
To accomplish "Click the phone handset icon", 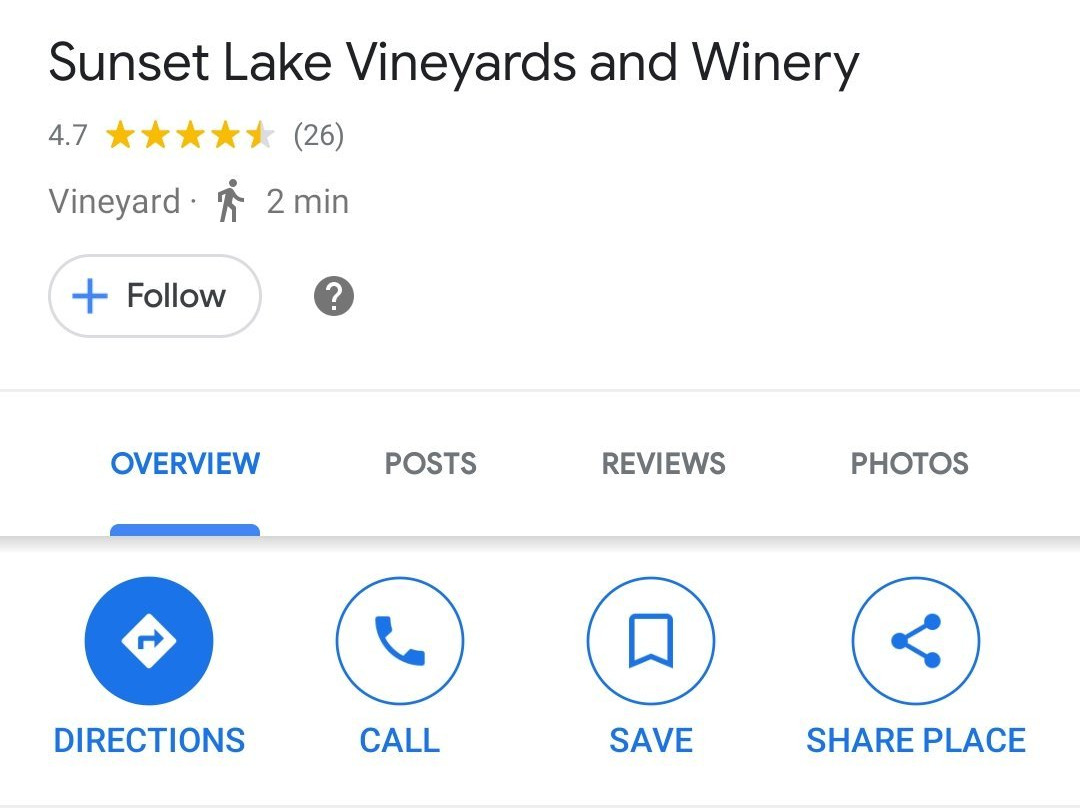I will 399,641.
